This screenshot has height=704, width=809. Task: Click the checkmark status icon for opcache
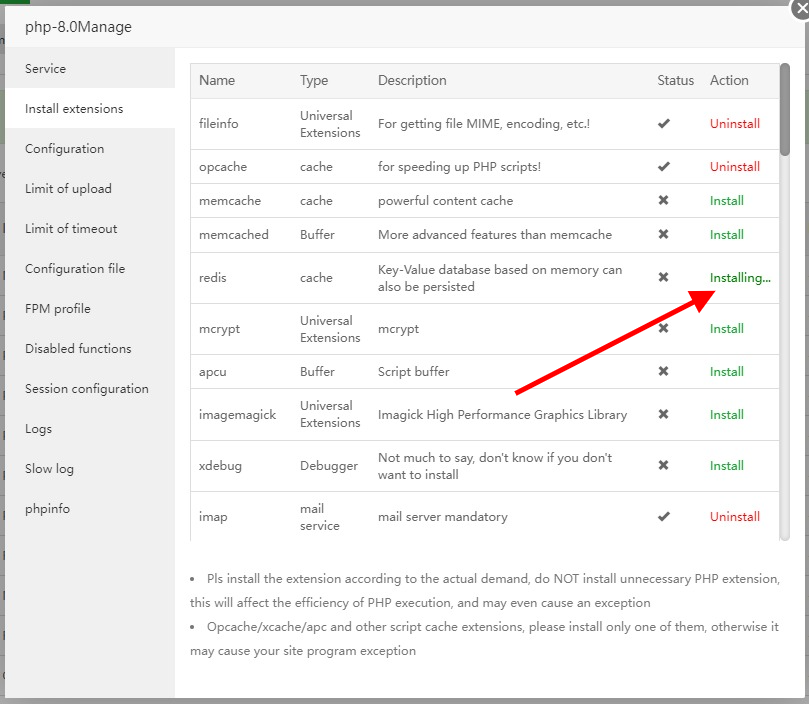pyautogui.click(x=664, y=167)
